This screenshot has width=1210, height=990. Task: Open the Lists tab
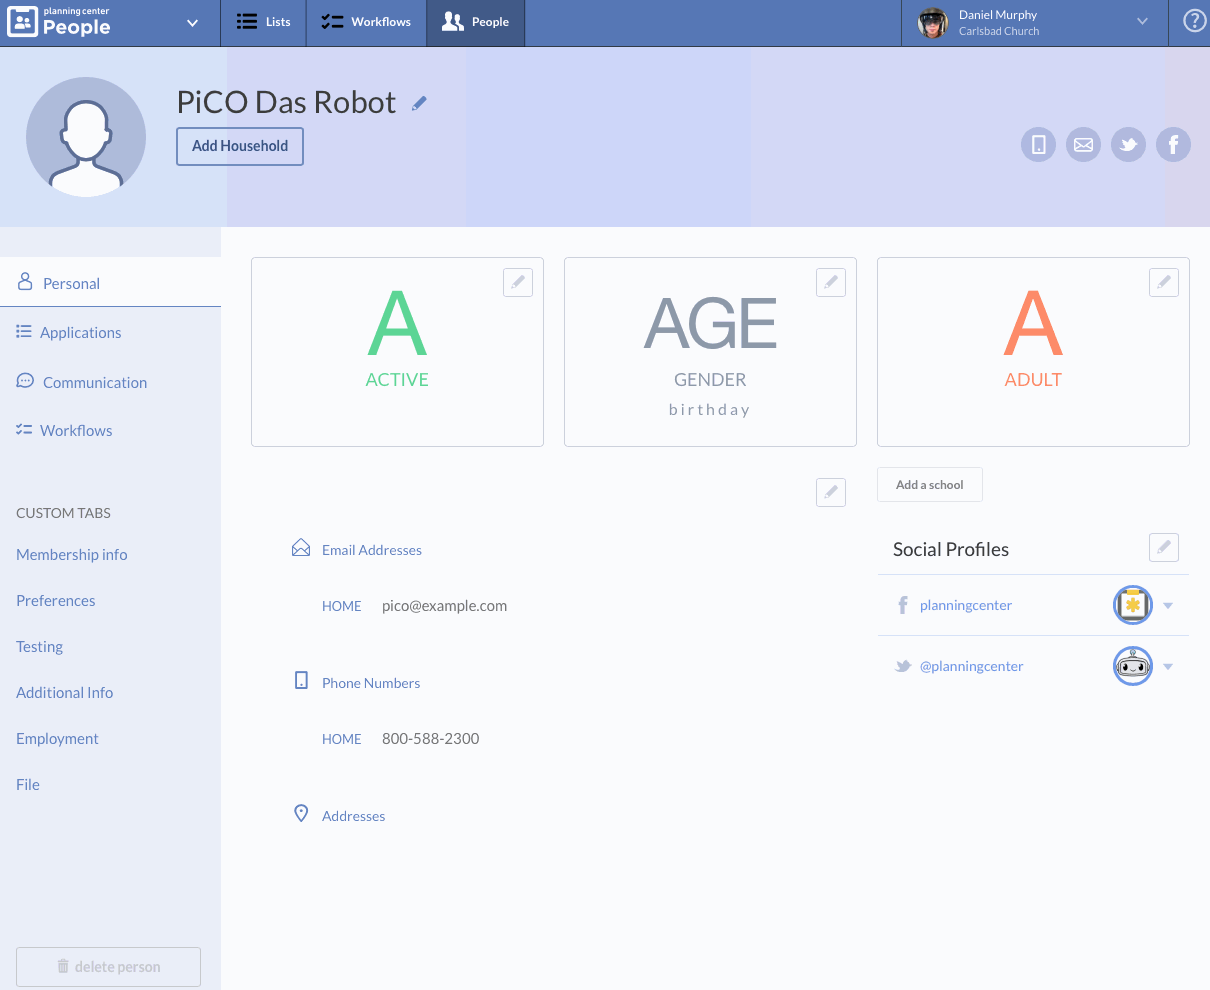264,22
